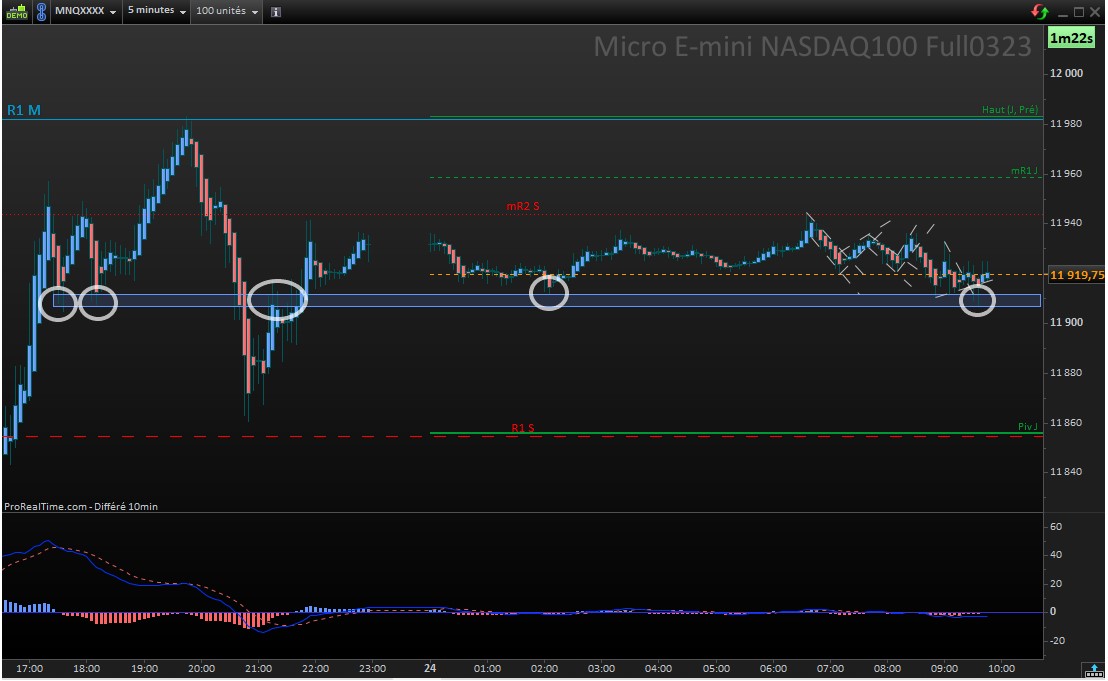This screenshot has height=681, width=1108.
Task: Click the 11 900 price axis value
Action: click(x=1066, y=323)
